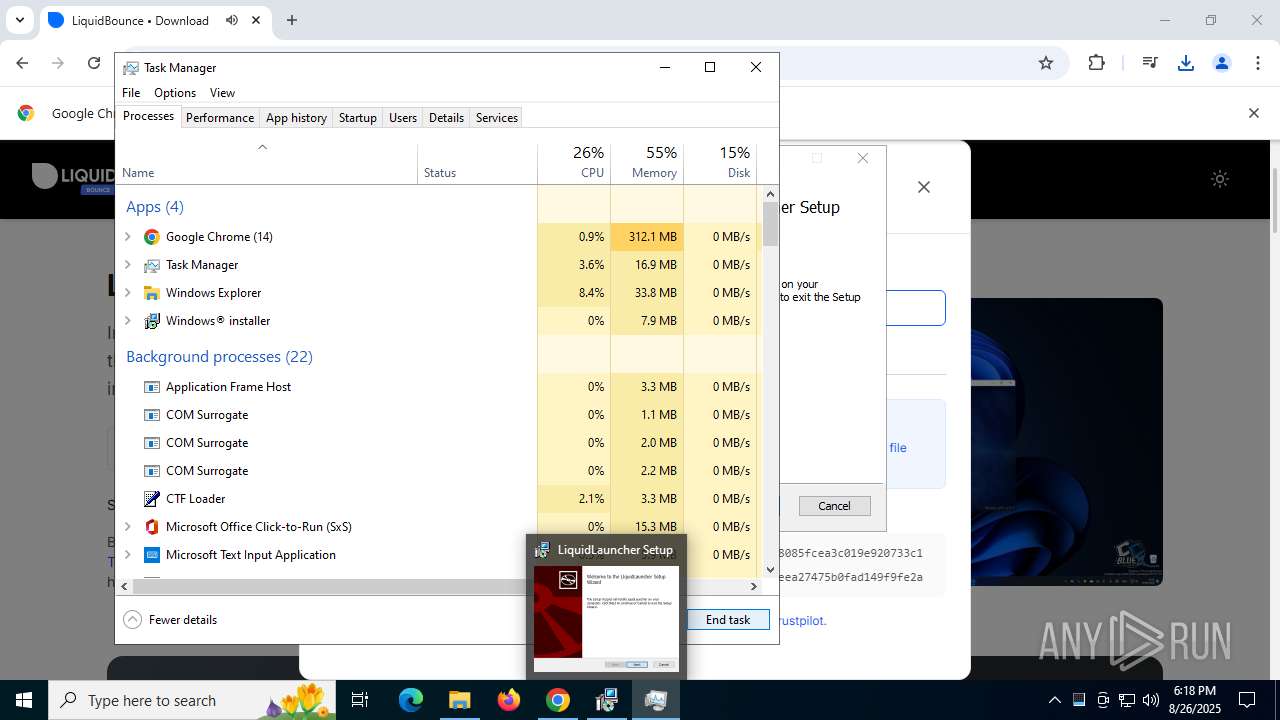Open Chrome media control icon
This screenshot has width=1280, height=720.
click(1150, 63)
